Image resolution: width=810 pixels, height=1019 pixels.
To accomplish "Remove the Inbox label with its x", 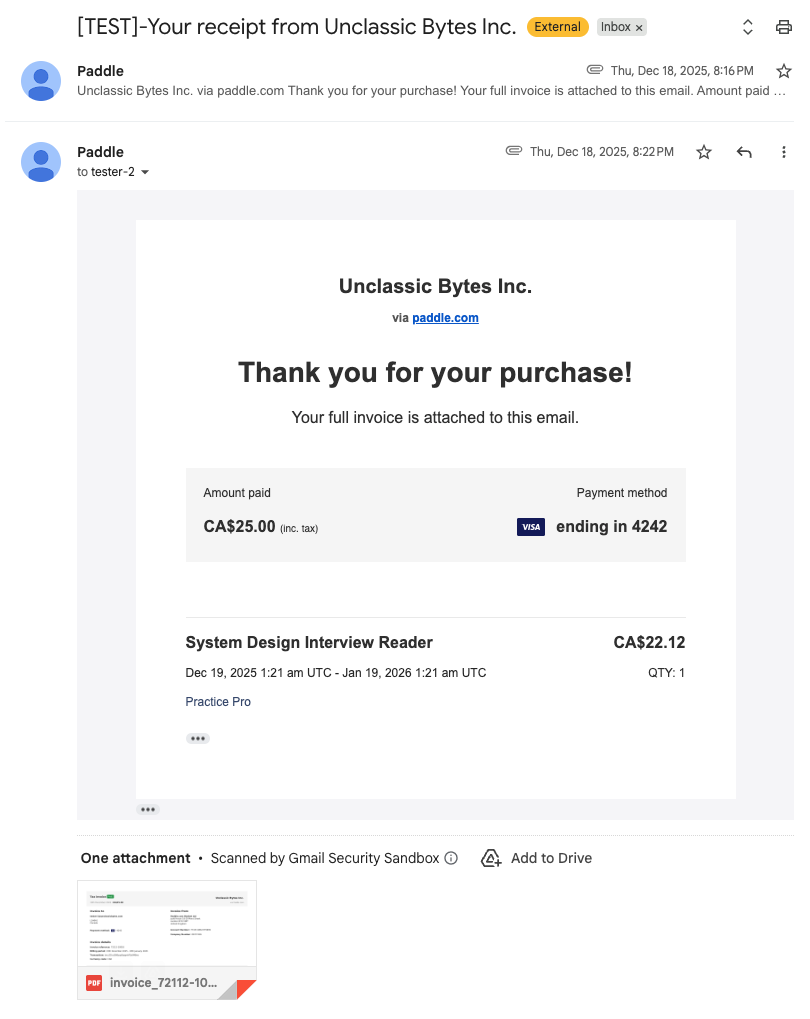I will click(x=638, y=27).
